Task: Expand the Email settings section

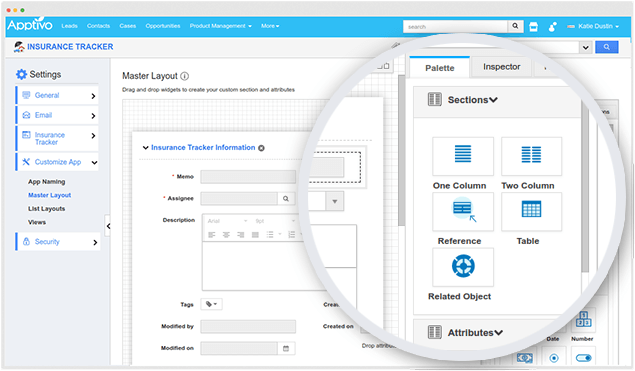Action: [x=57, y=115]
